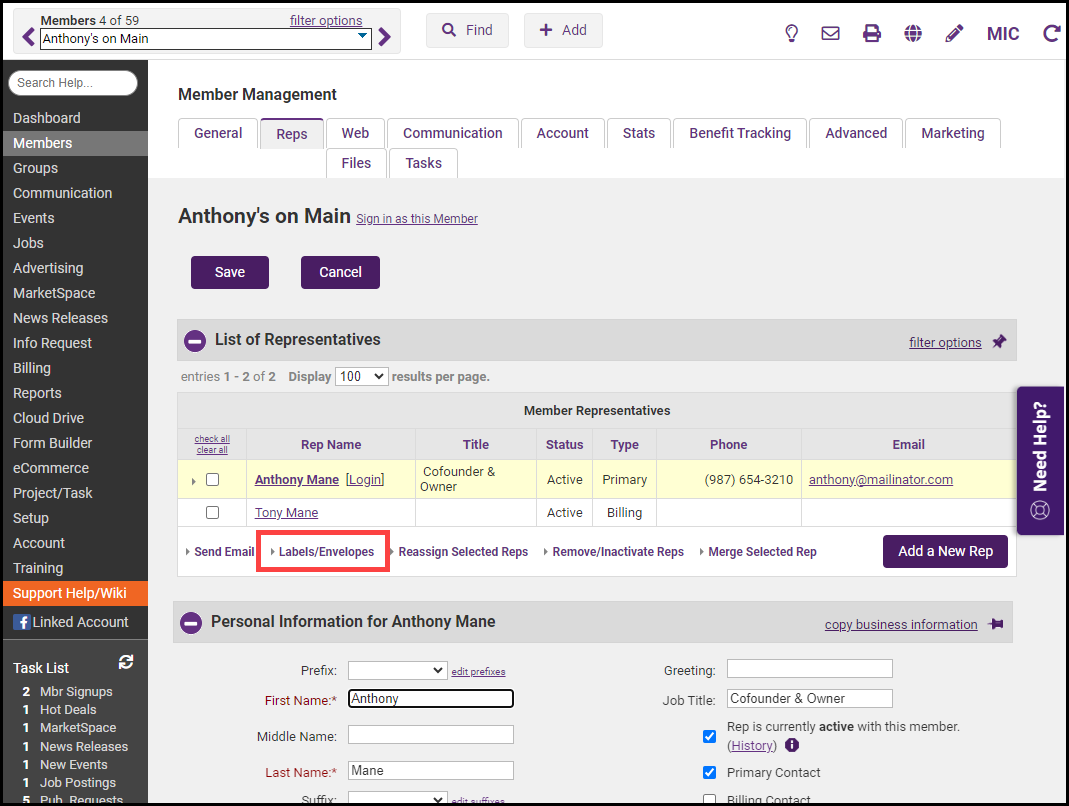Switch to the Benefit Tracking tab
The width and height of the screenshot is (1069, 806).
coord(739,133)
